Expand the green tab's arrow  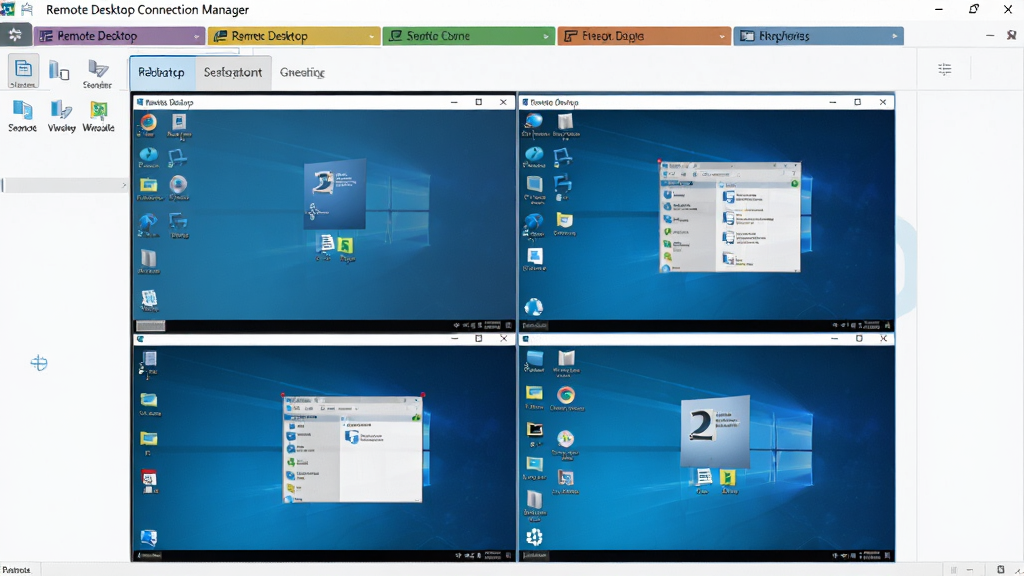546,37
